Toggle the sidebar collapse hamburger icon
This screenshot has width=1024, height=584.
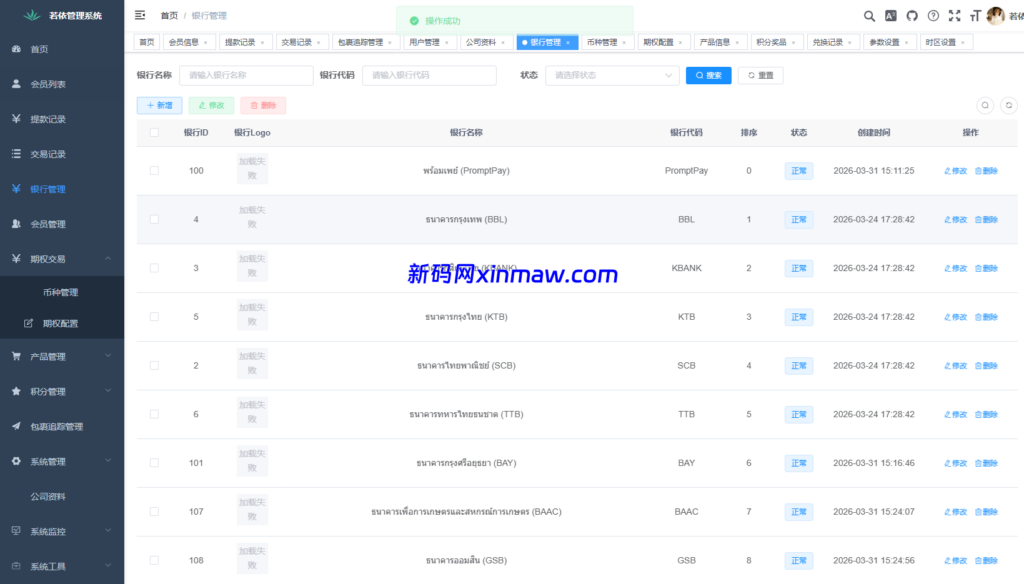140,15
